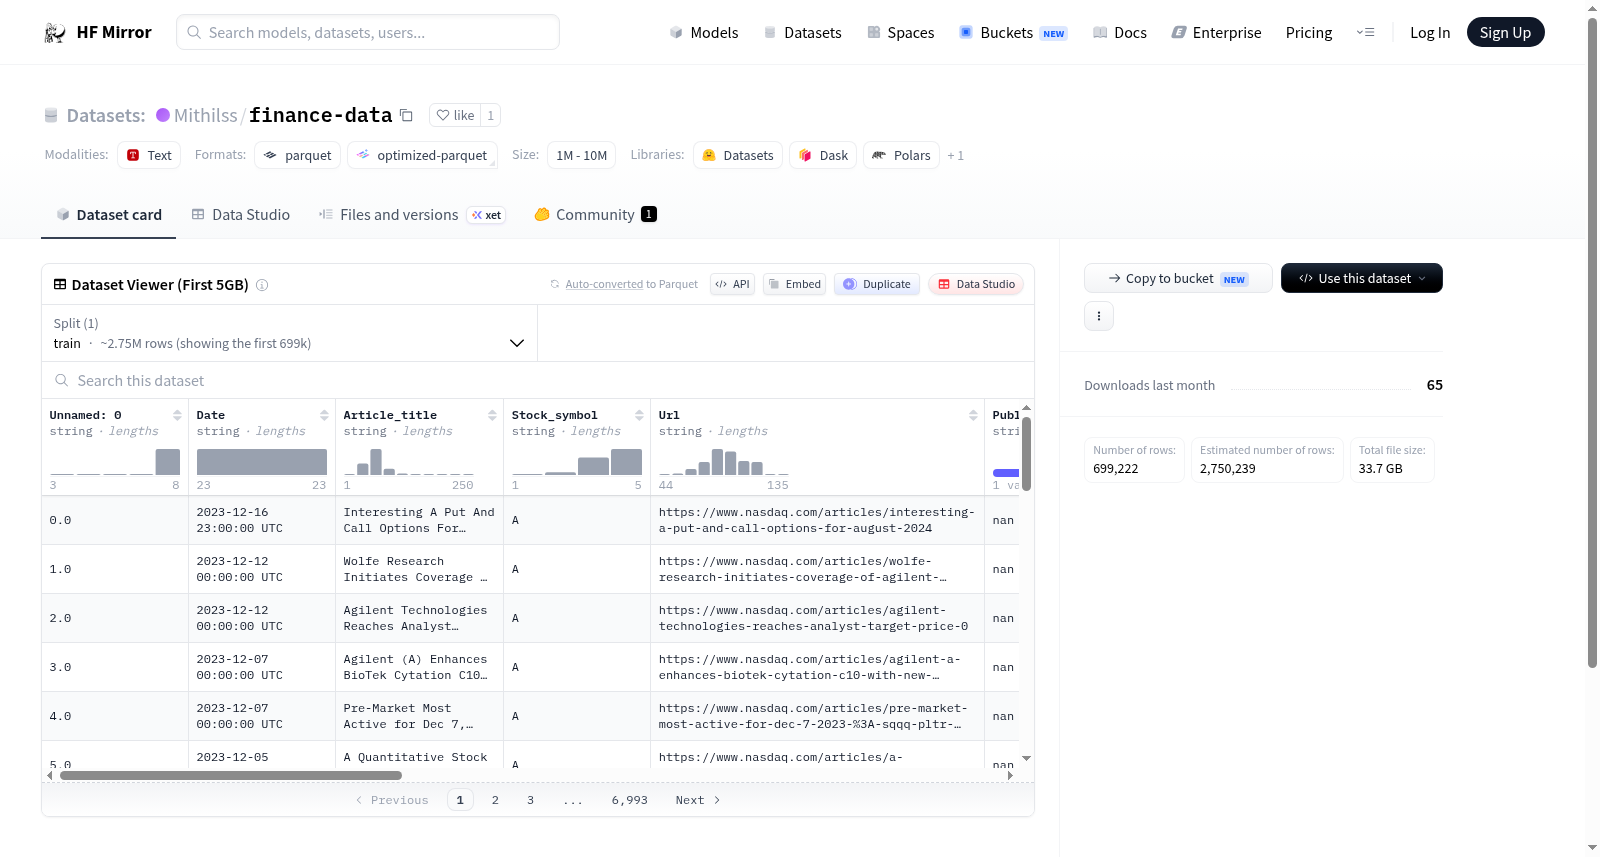The image size is (1600, 857).
Task: Click Copy to bucket button
Action: point(1178,278)
